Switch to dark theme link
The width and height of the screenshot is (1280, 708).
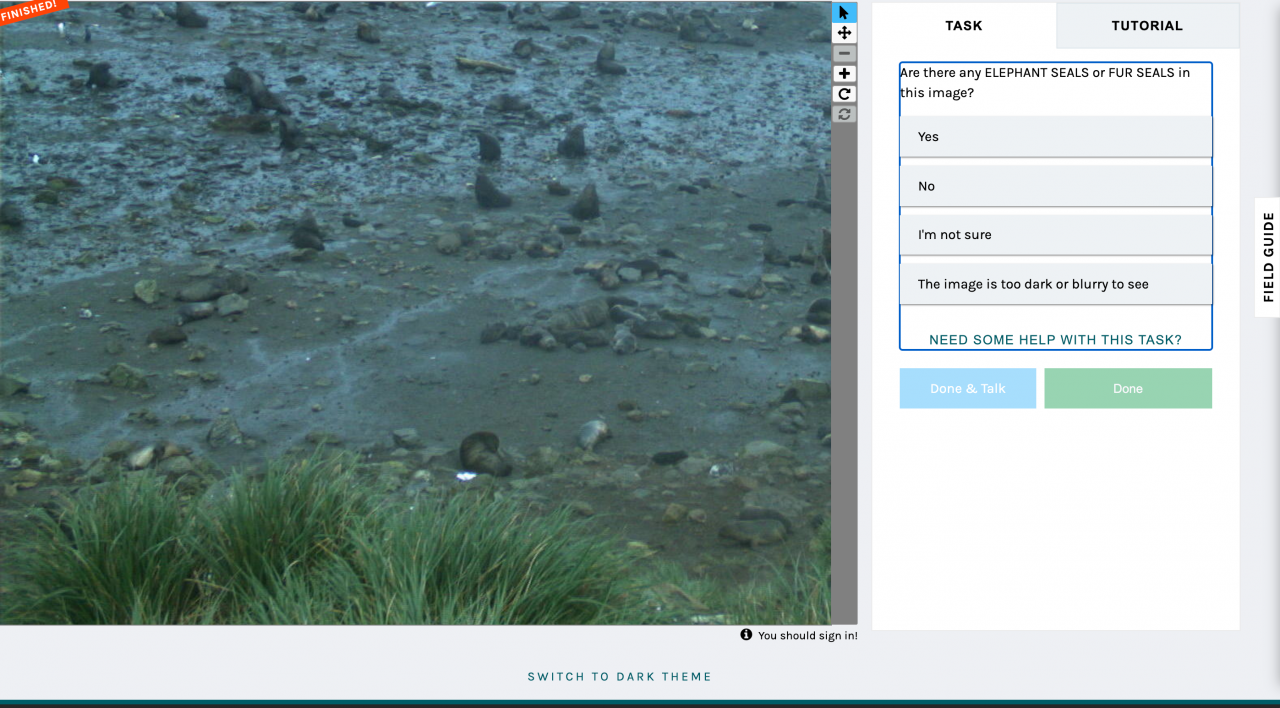click(620, 677)
